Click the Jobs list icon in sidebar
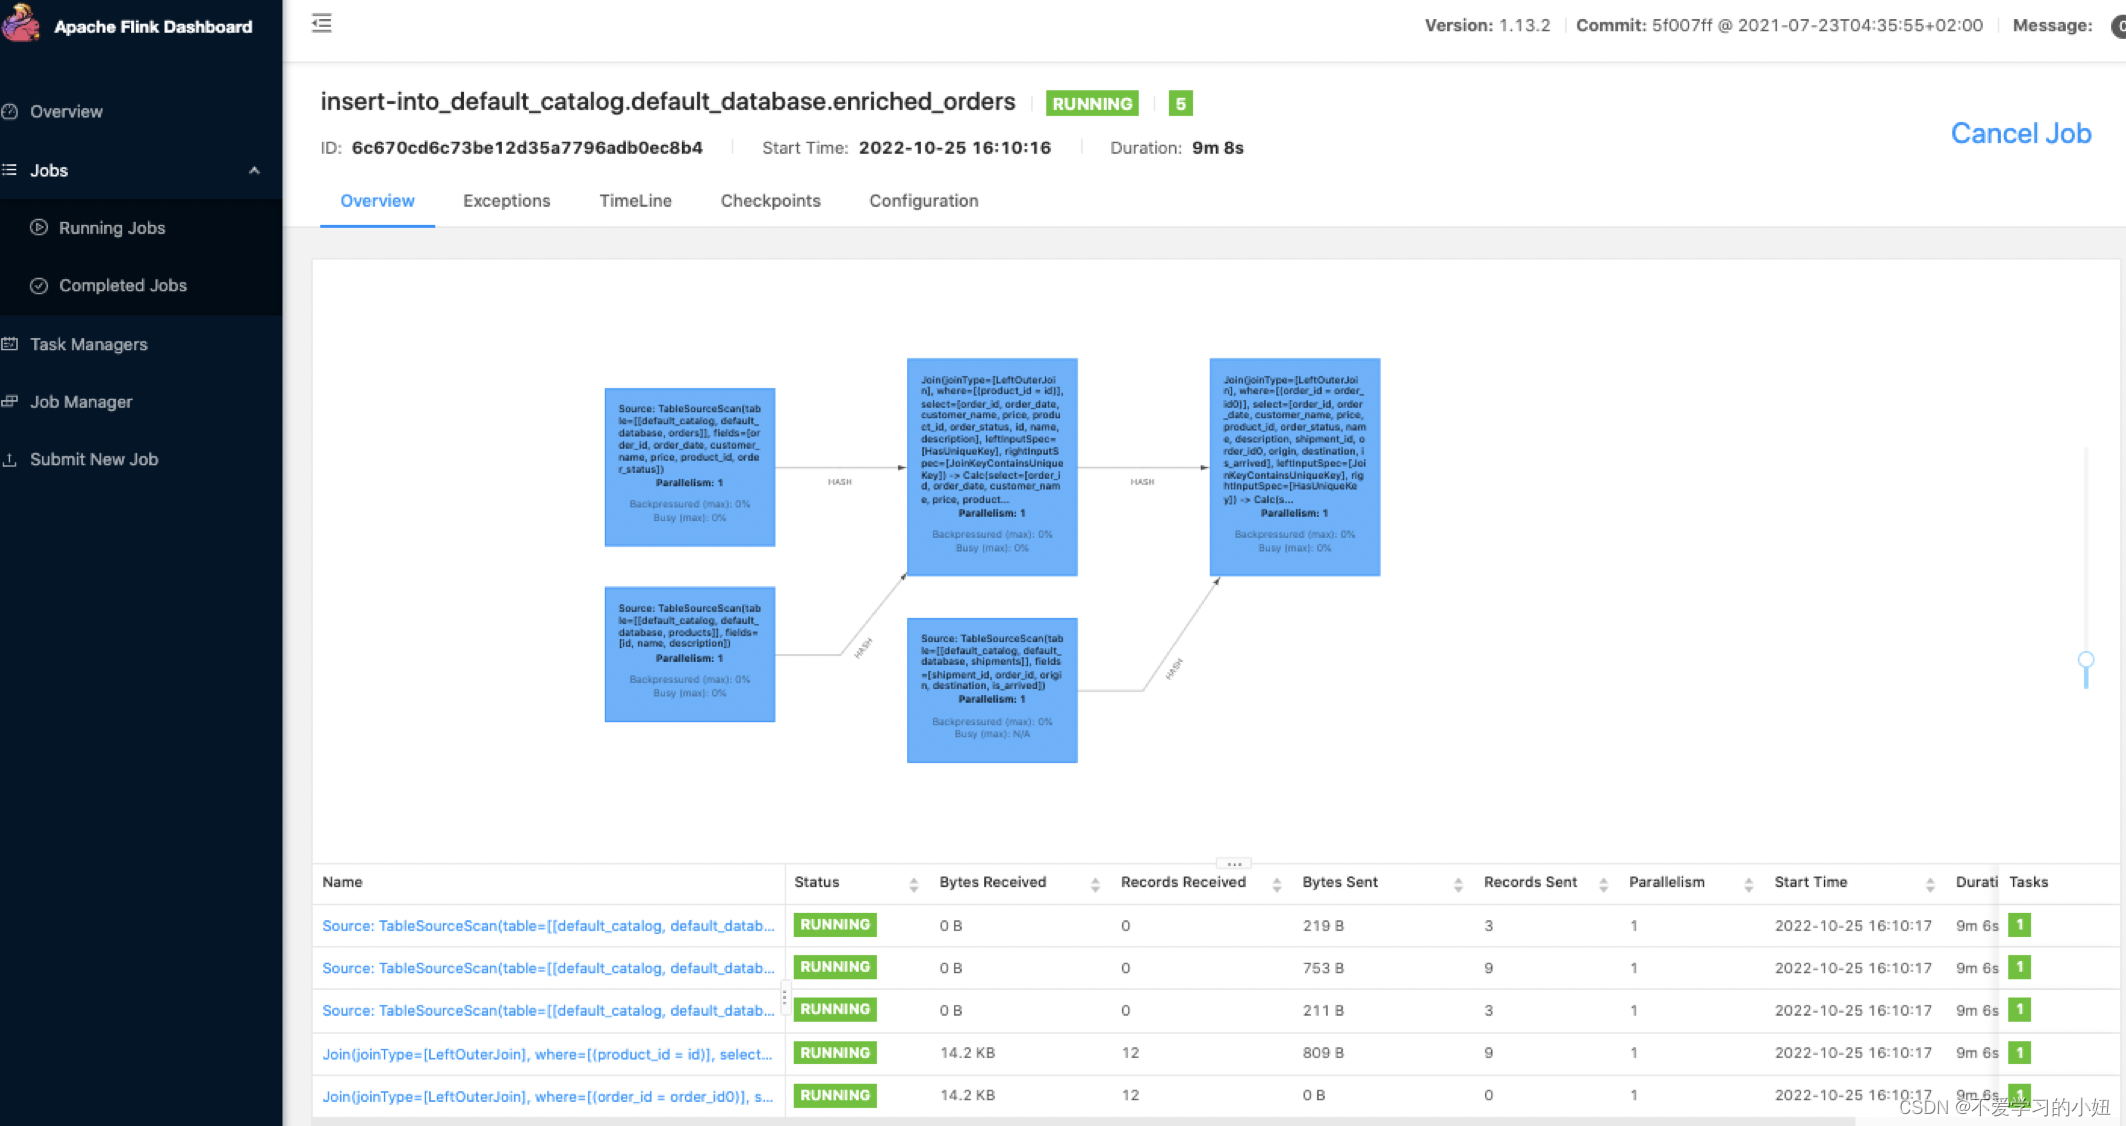Screen dimensions: 2126x1126 point(10,170)
